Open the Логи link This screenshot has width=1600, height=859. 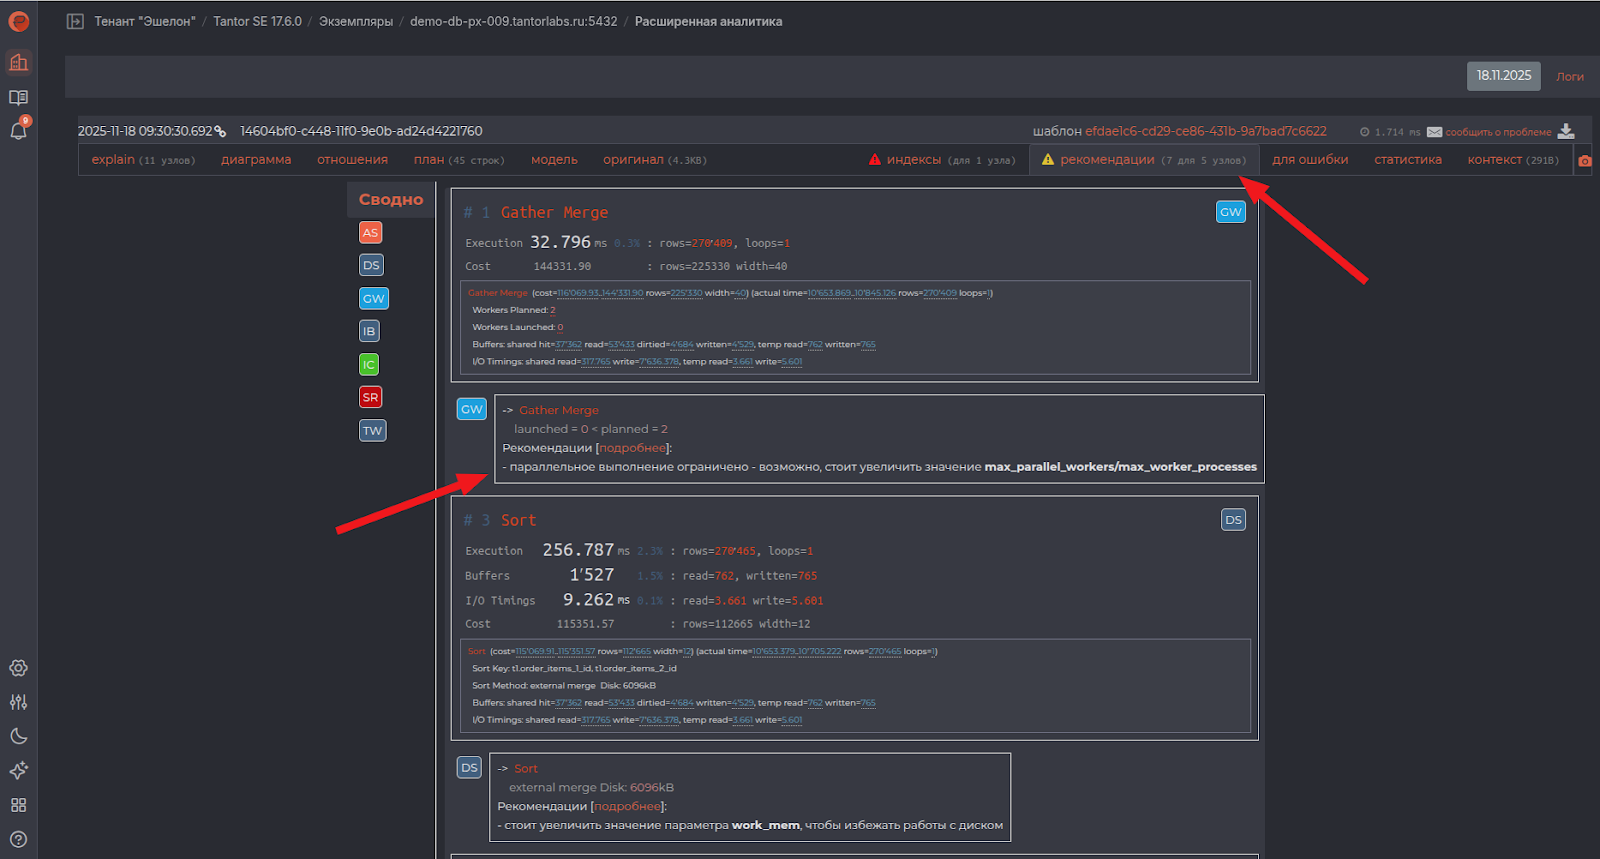pyautogui.click(x=1570, y=77)
